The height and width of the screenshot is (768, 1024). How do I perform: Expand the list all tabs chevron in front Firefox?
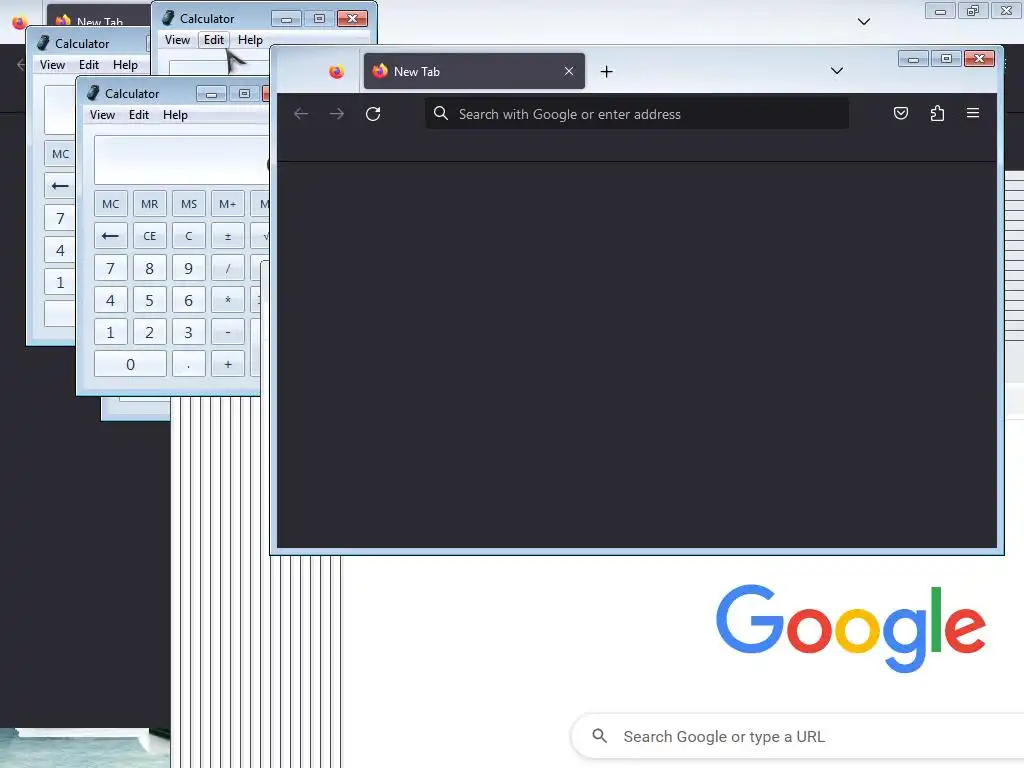(x=837, y=71)
